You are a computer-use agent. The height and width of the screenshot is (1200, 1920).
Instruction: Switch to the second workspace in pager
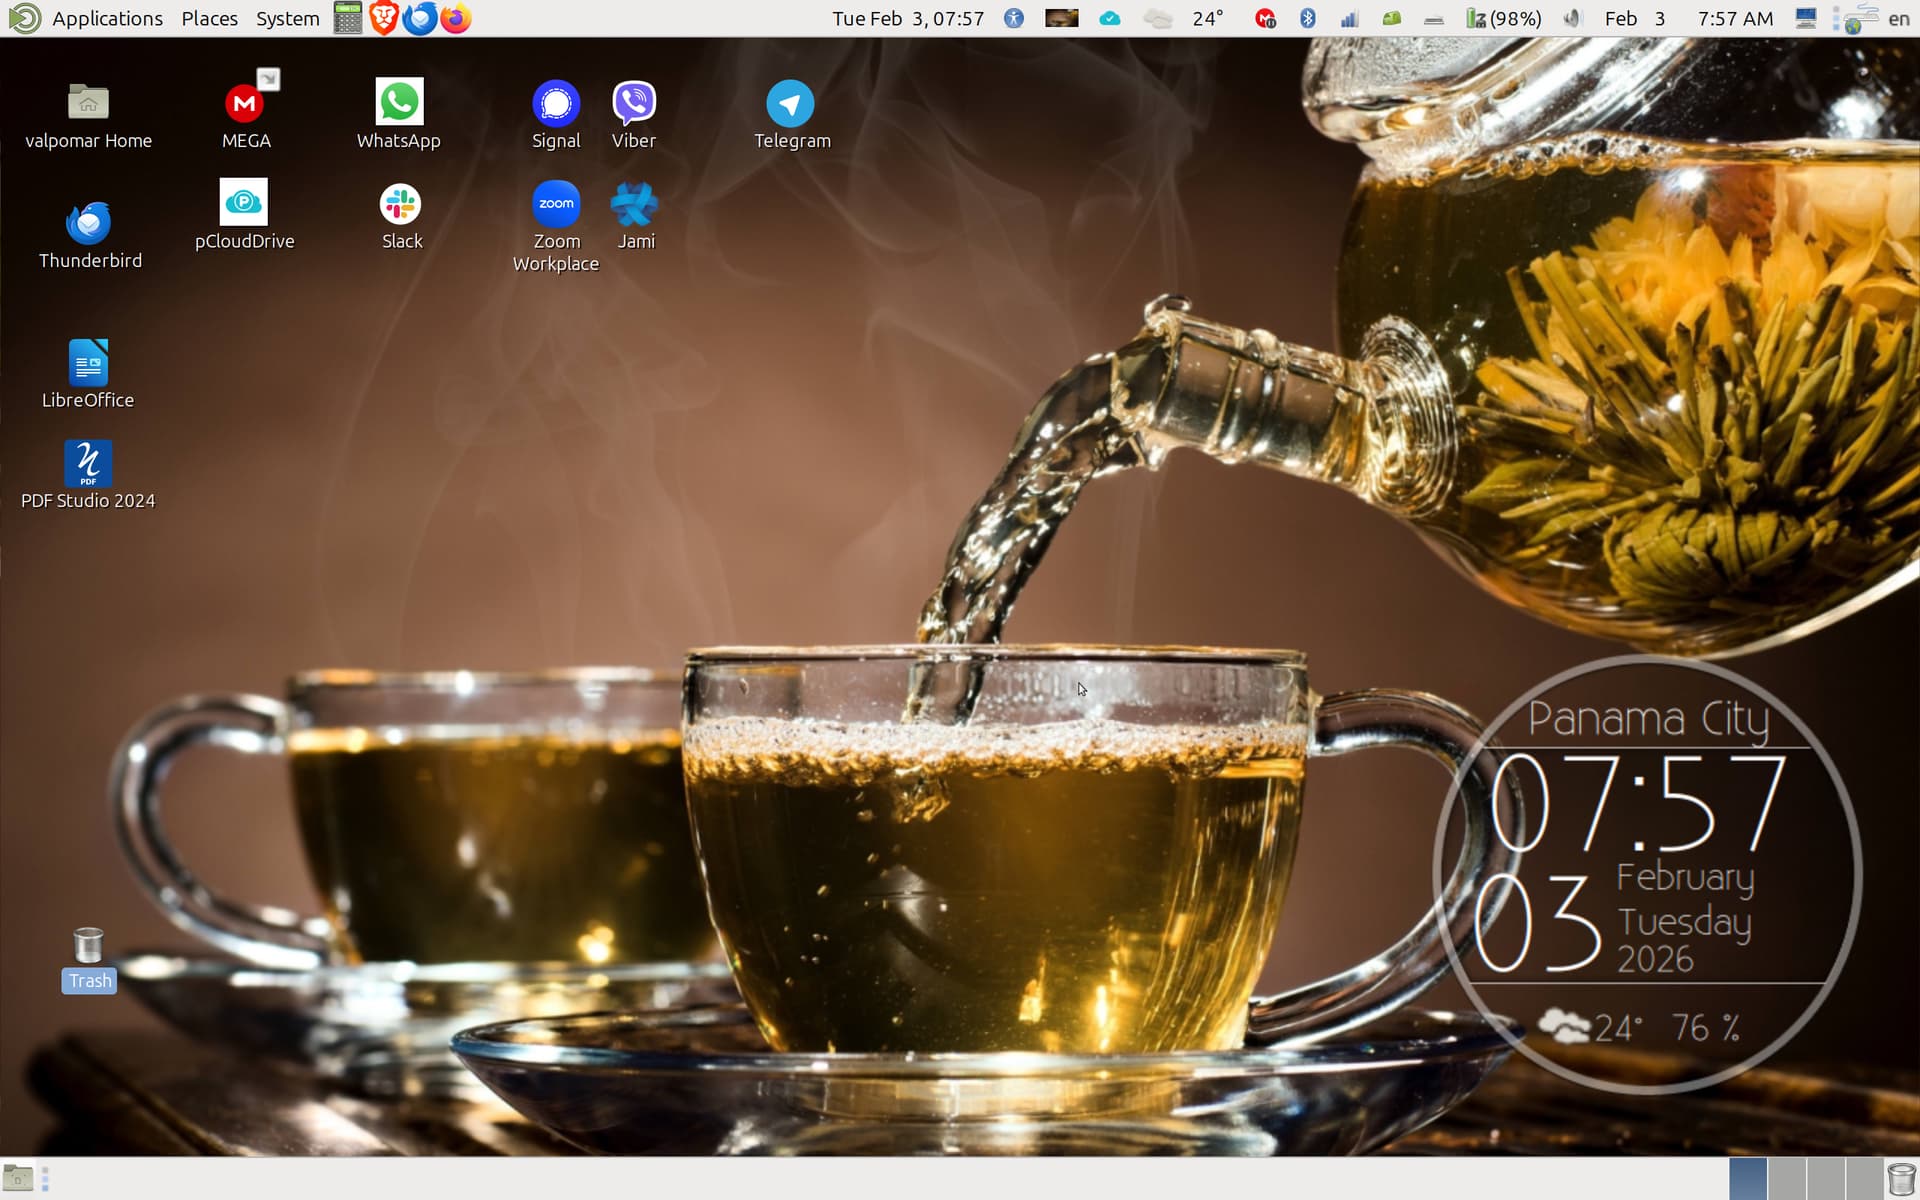(x=1786, y=1178)
